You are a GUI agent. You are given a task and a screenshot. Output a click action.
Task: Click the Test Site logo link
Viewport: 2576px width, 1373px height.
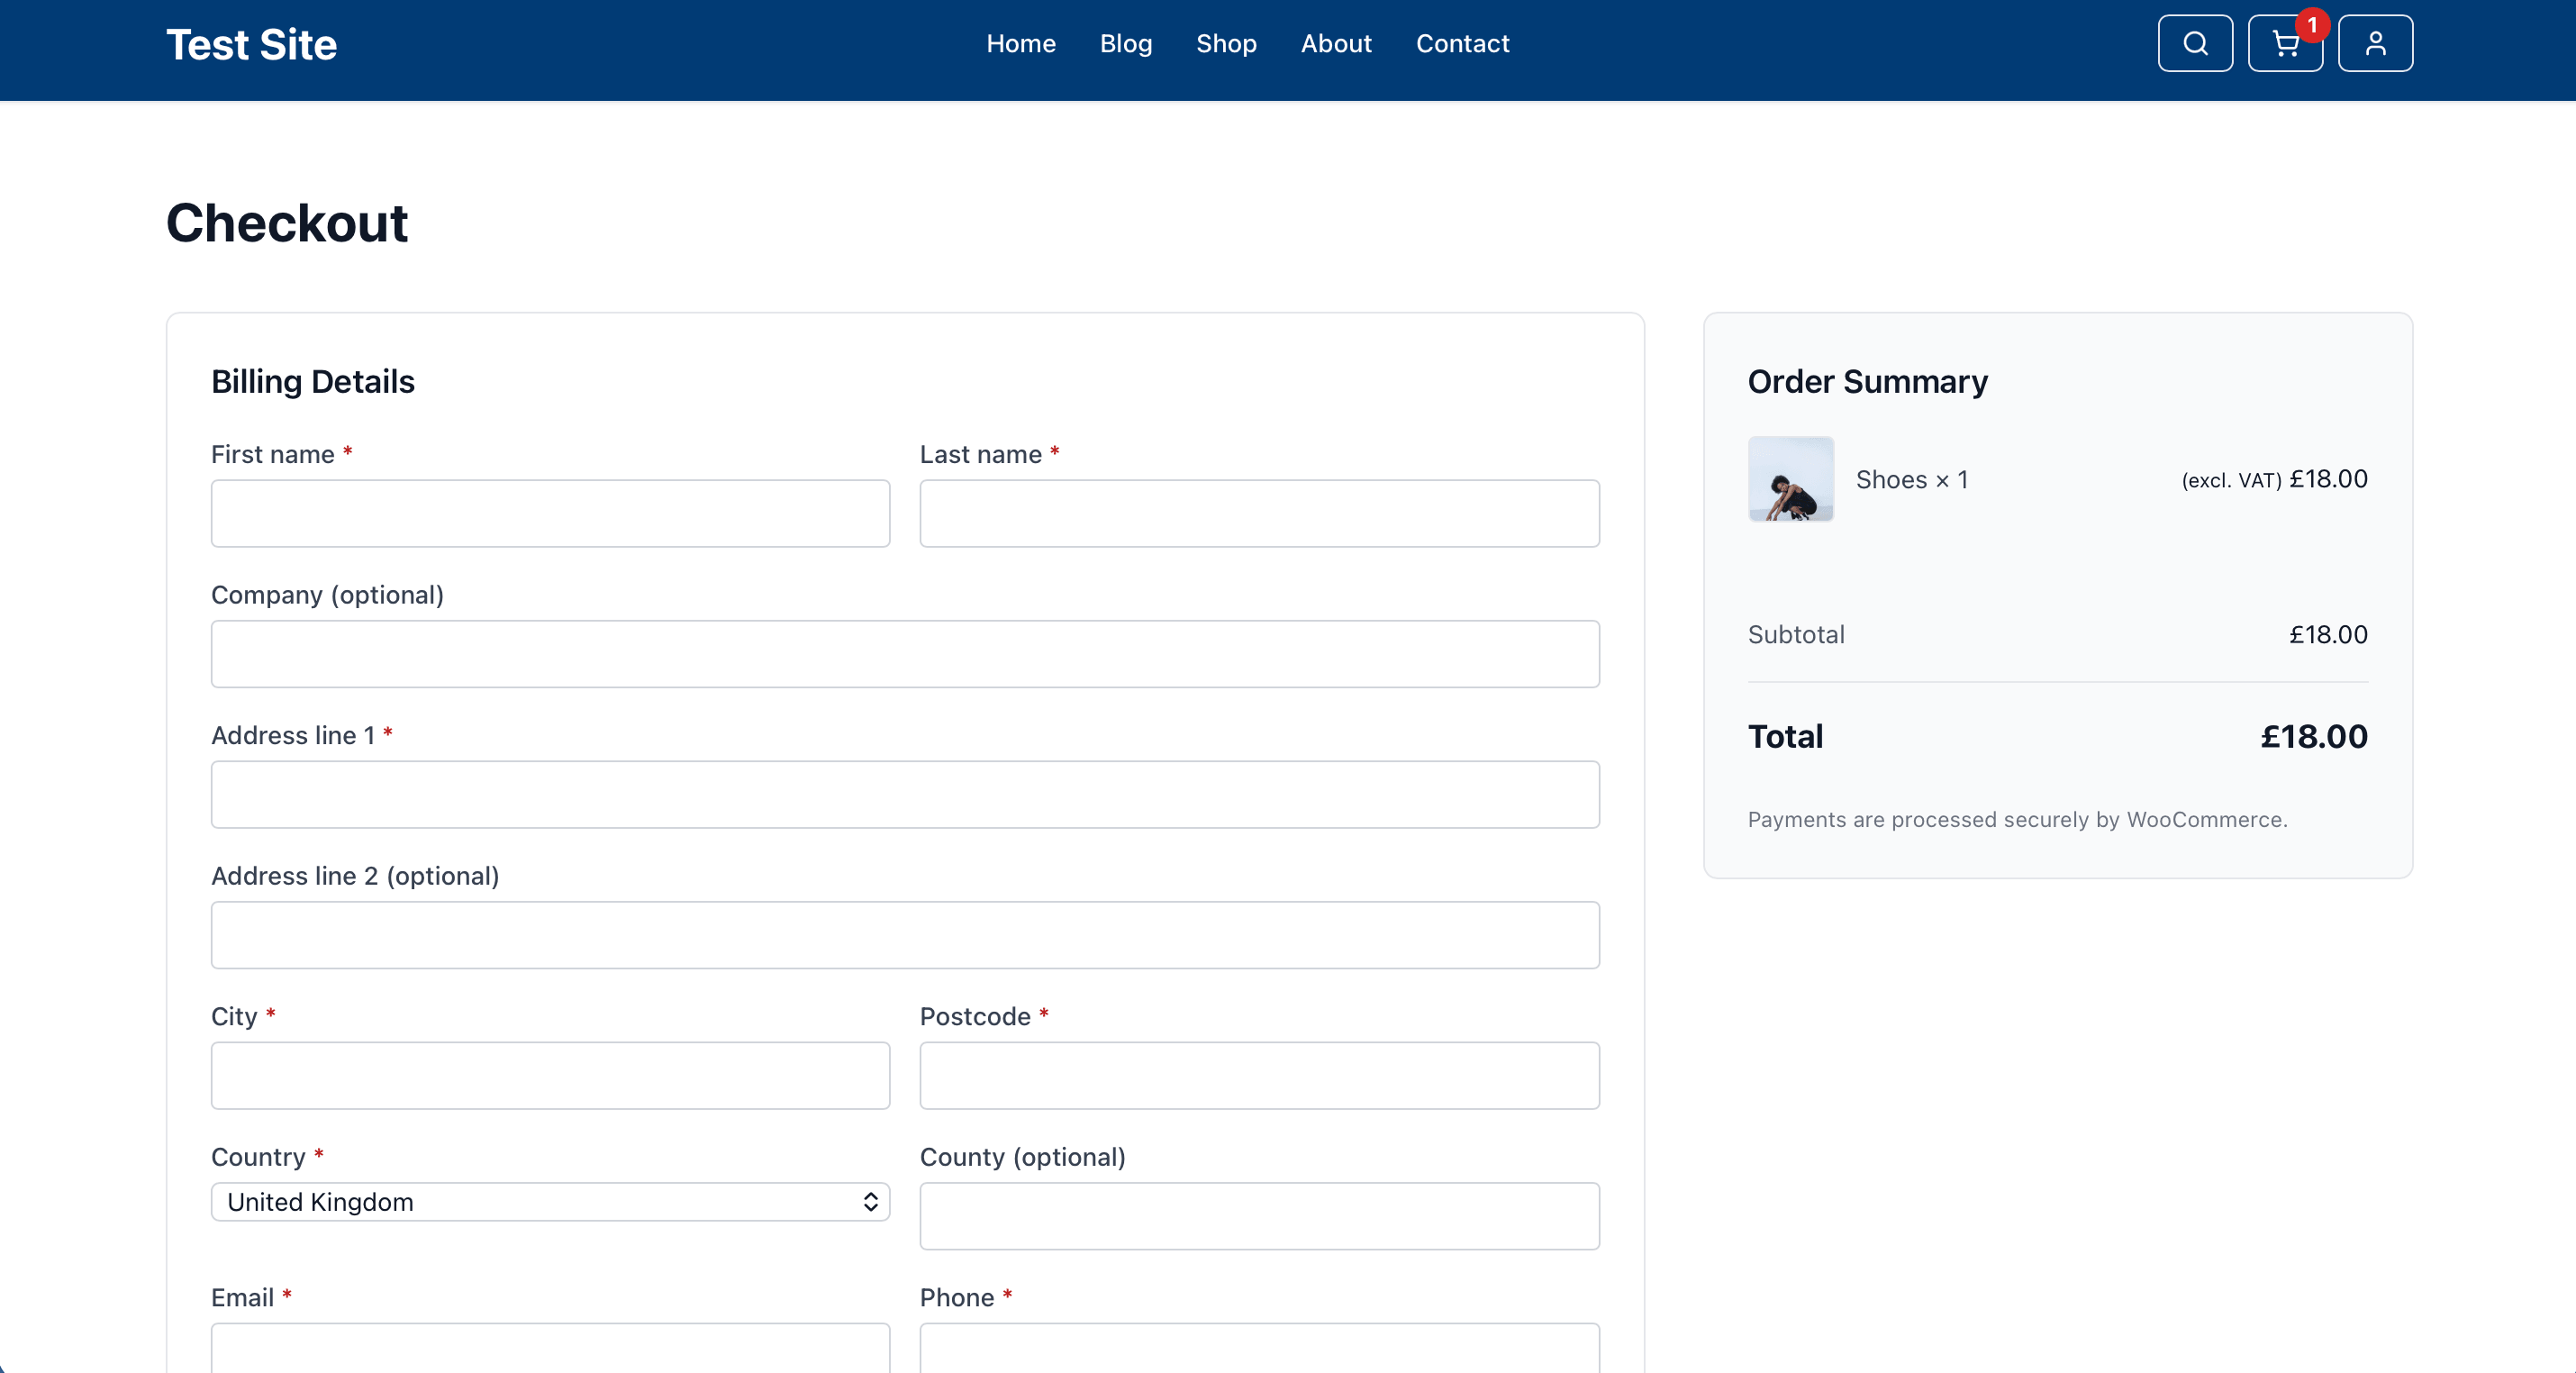(x=251, y=45)
